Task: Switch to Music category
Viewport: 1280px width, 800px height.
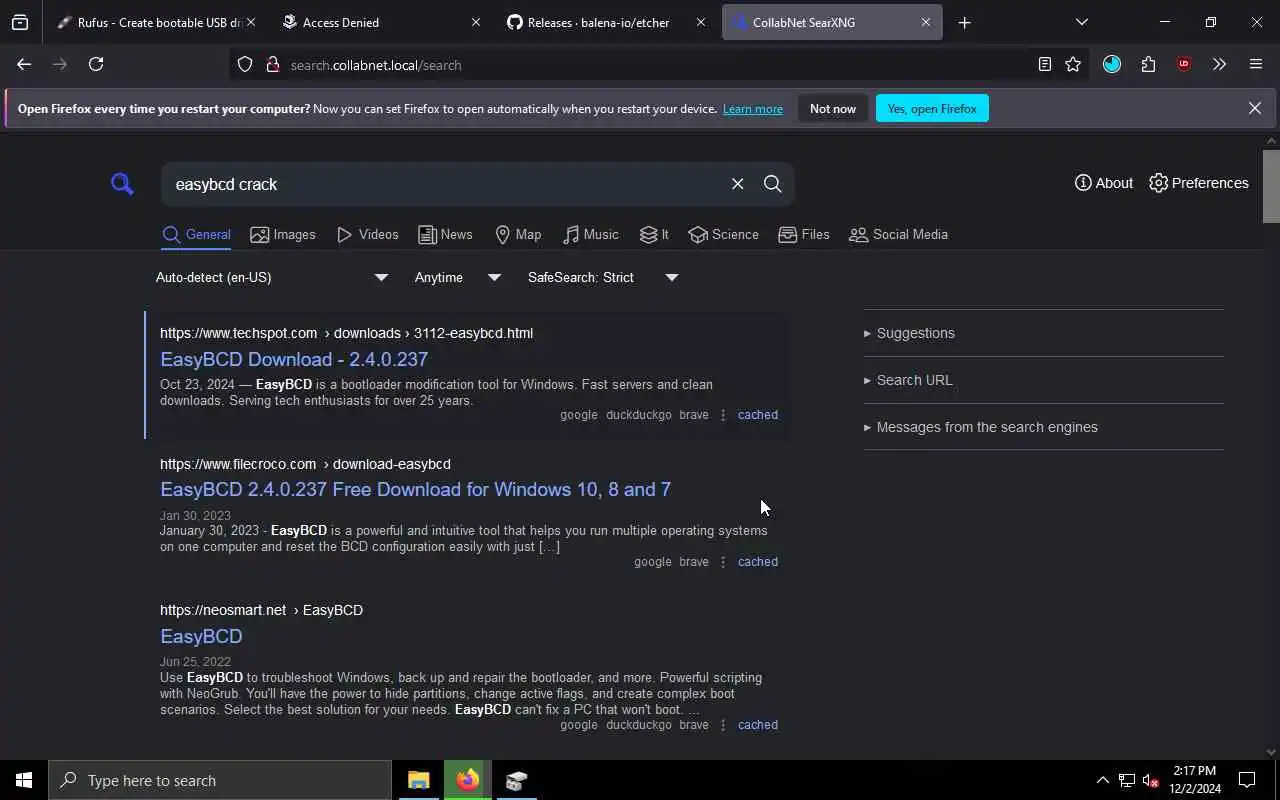Action: (x=591, y=235)
